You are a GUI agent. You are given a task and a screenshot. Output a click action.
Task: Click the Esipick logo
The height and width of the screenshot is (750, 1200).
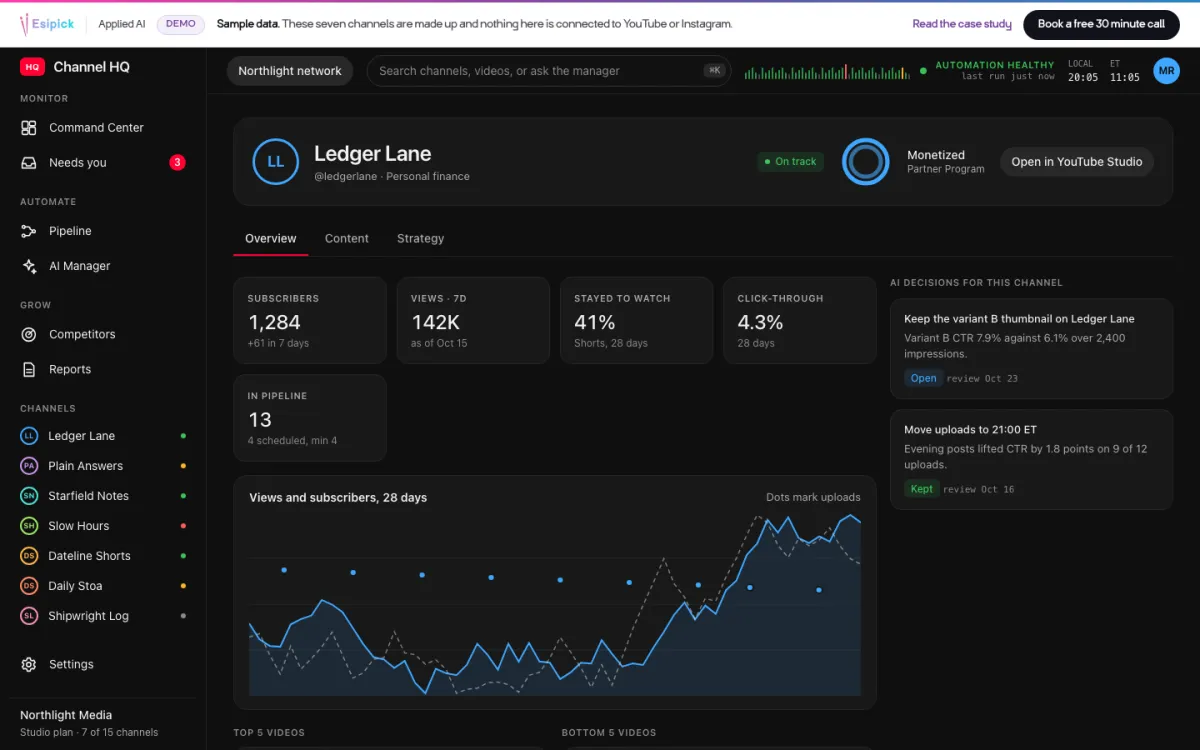tap(47, 24)
